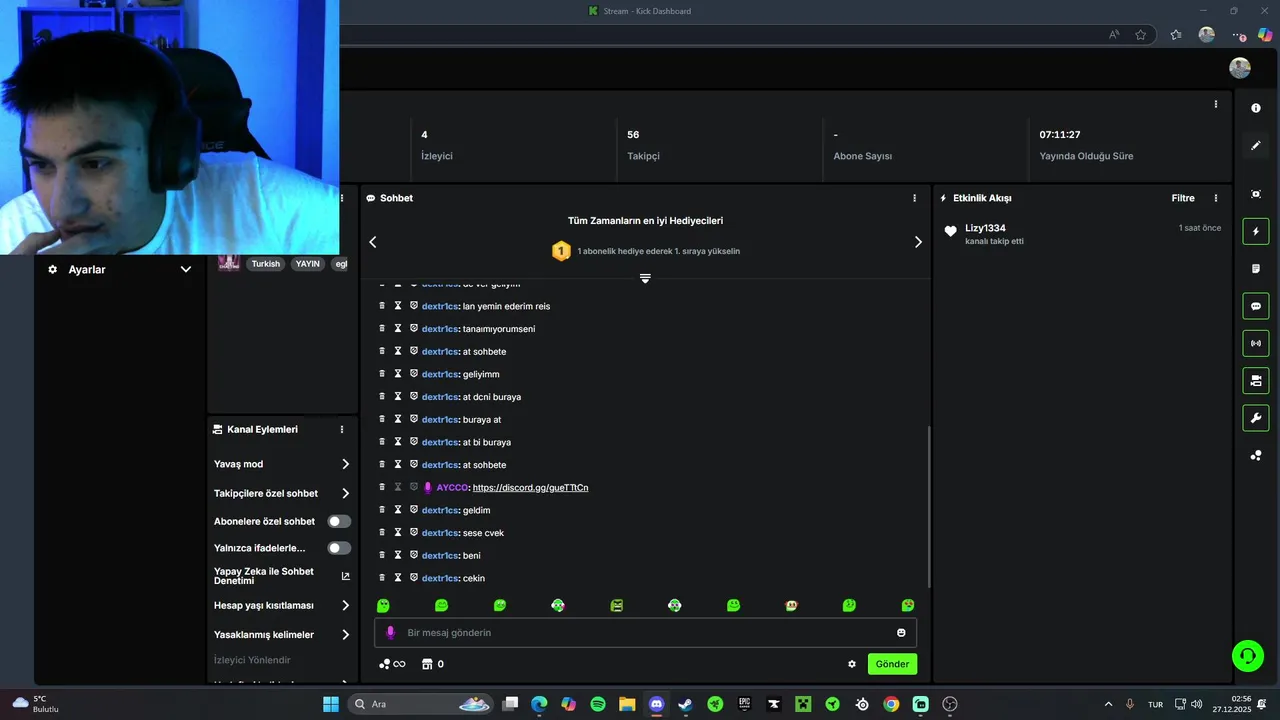Click AYCCO username in chat

(x=452, y=487)
